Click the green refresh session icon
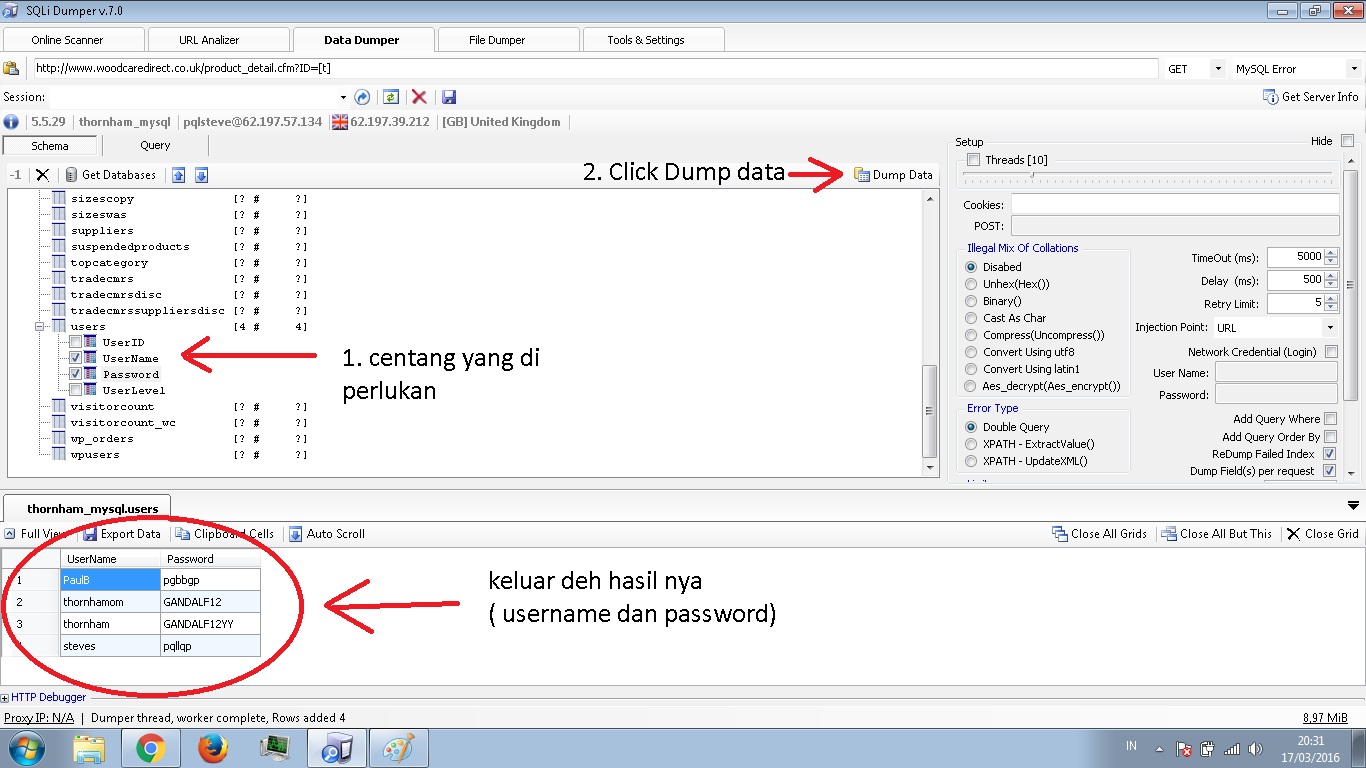1366x768 pixels. coord(391,97)
